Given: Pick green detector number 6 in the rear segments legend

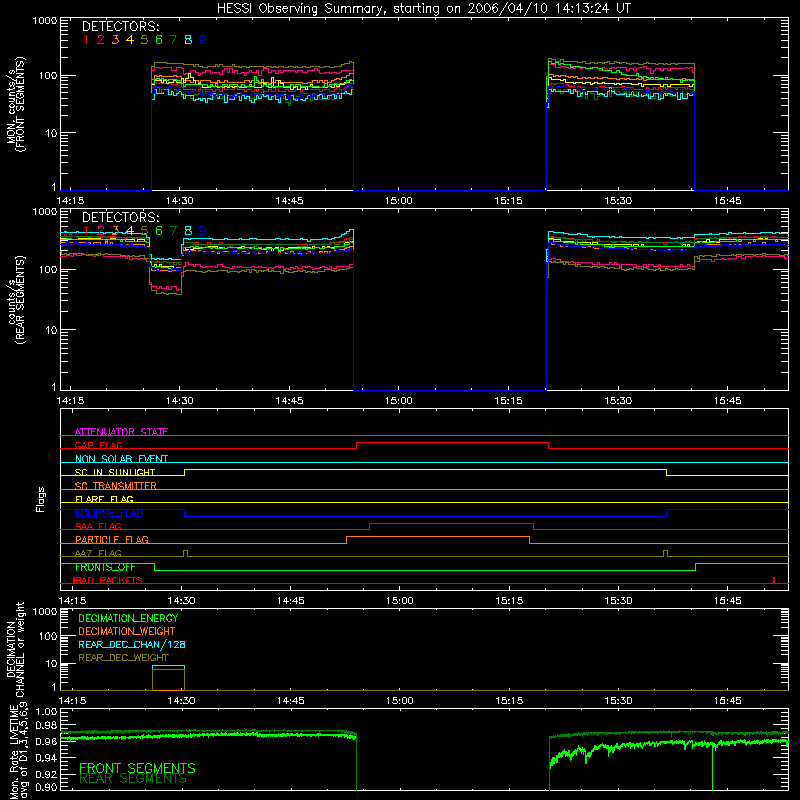Looking at the screenshot, I should (159, 231).
